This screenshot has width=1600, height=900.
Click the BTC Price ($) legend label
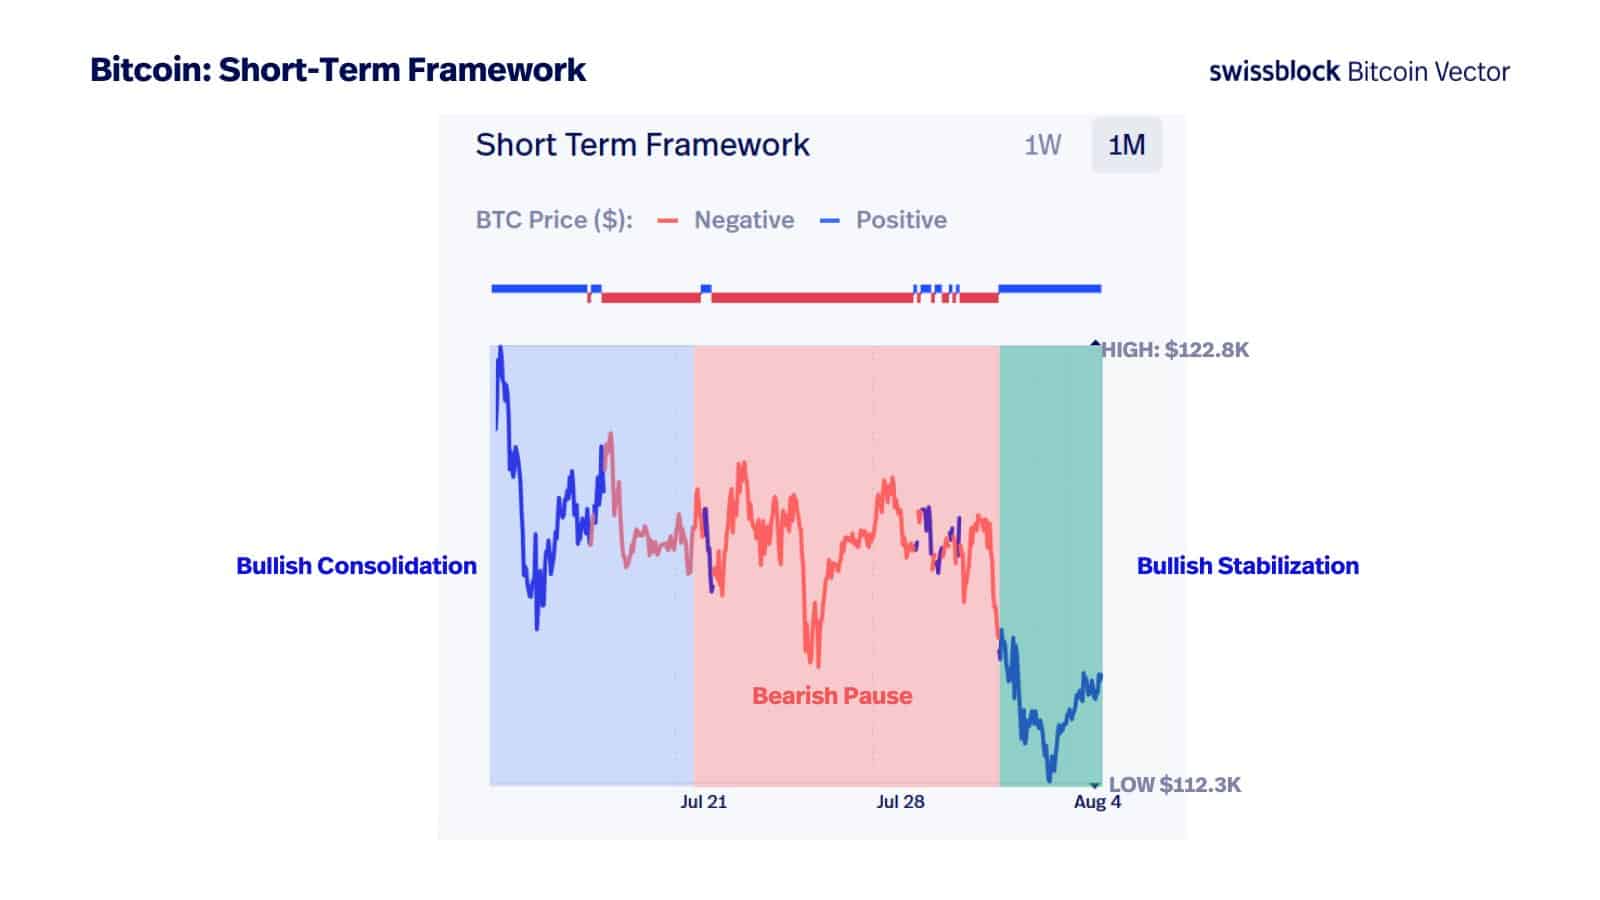click(554, 220)
